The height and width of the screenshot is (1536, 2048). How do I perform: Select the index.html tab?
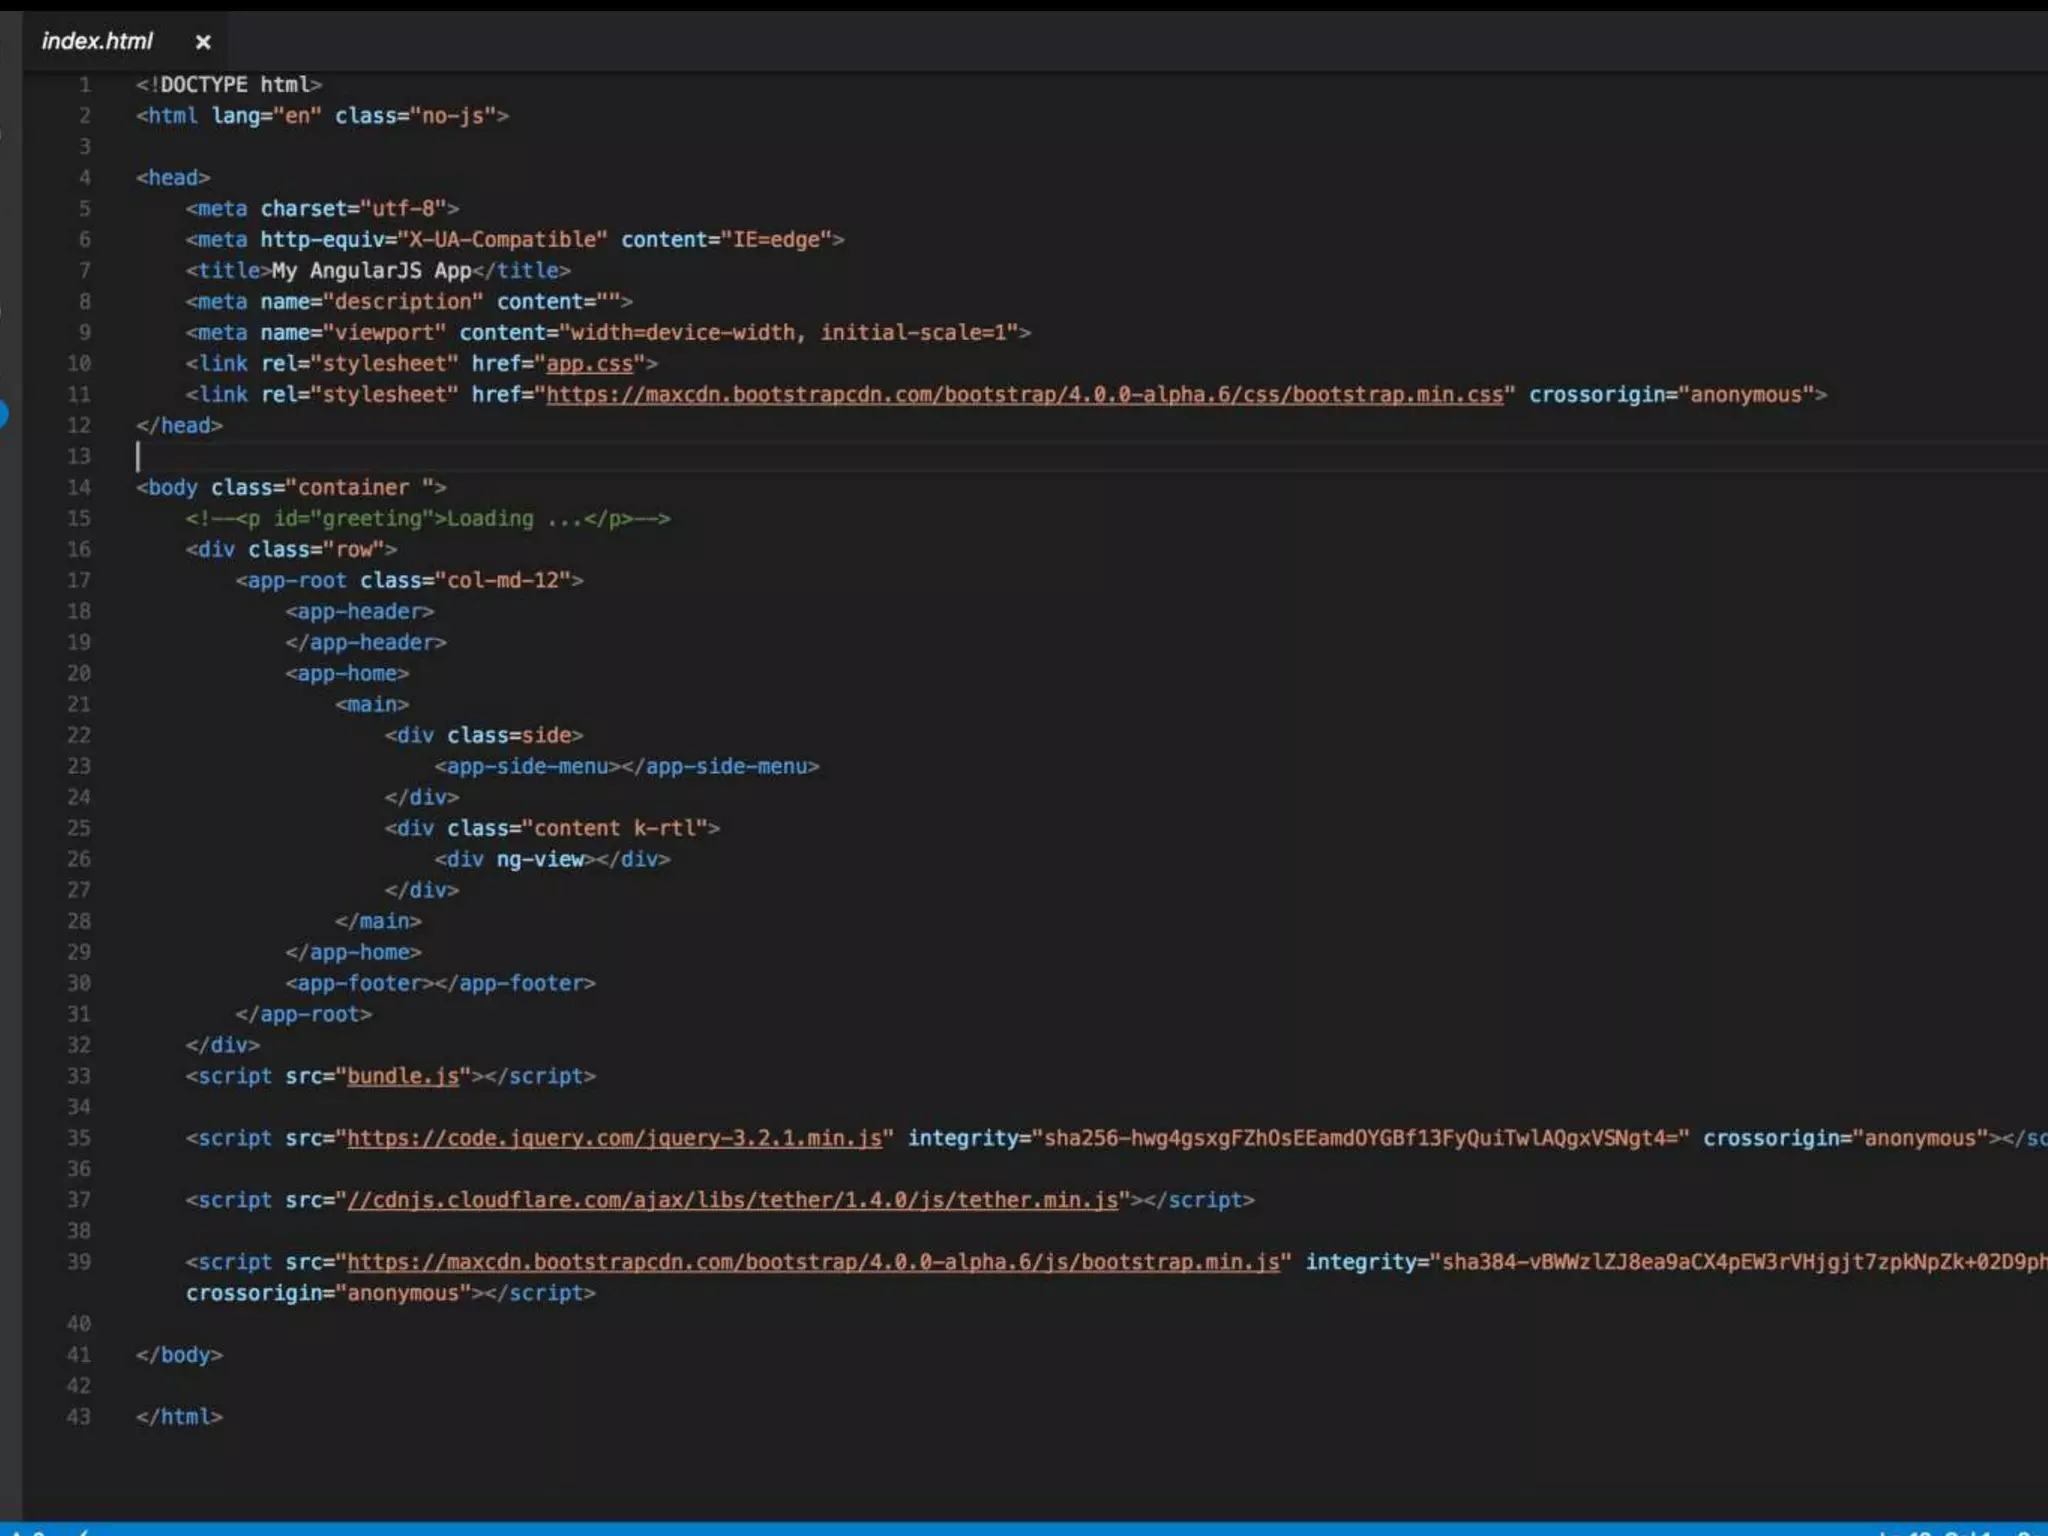97,41
